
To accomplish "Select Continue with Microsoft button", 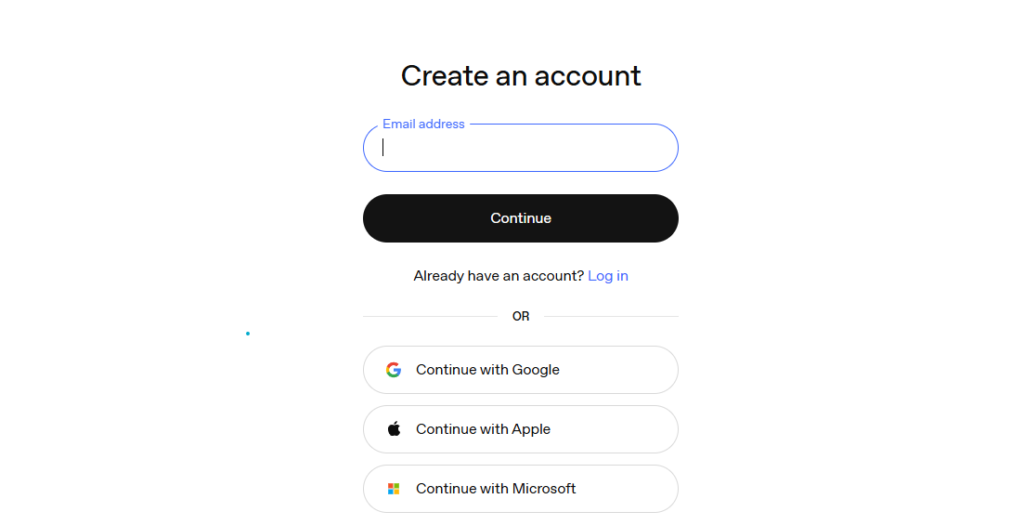I will [x=520, y=489].
